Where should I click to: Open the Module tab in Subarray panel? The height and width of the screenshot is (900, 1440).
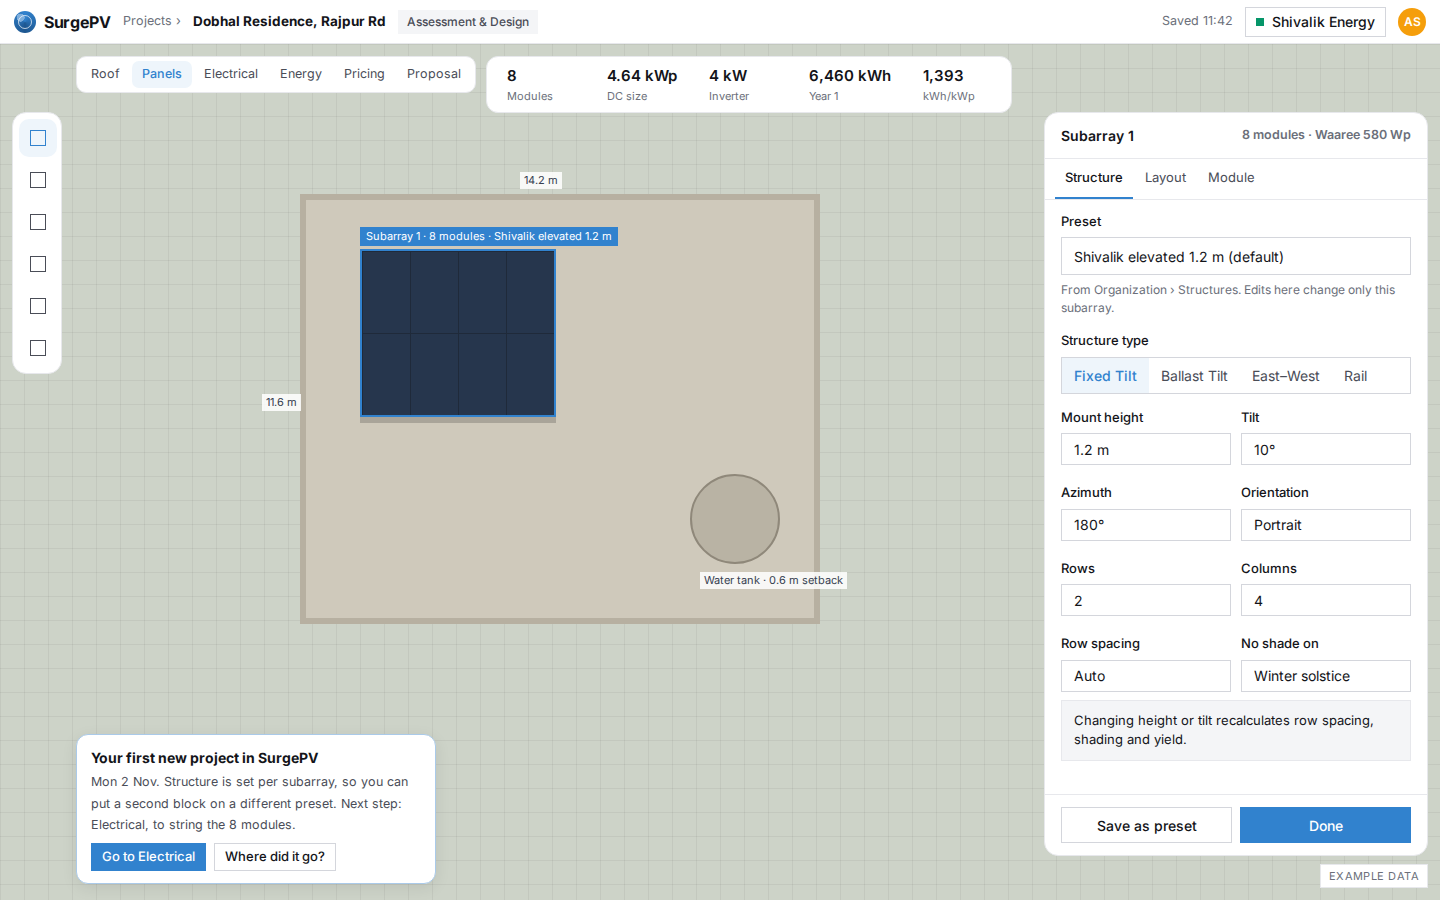pyautogui.click(x=1231, y=178)
